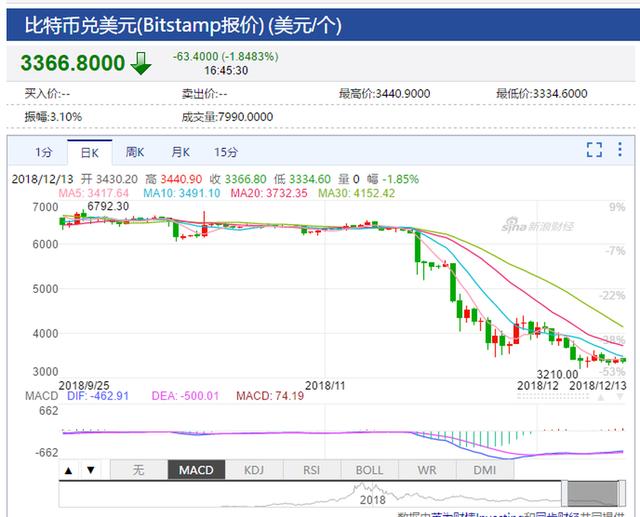
Task: Select the 无 indicator option
Action: [138, 470]
